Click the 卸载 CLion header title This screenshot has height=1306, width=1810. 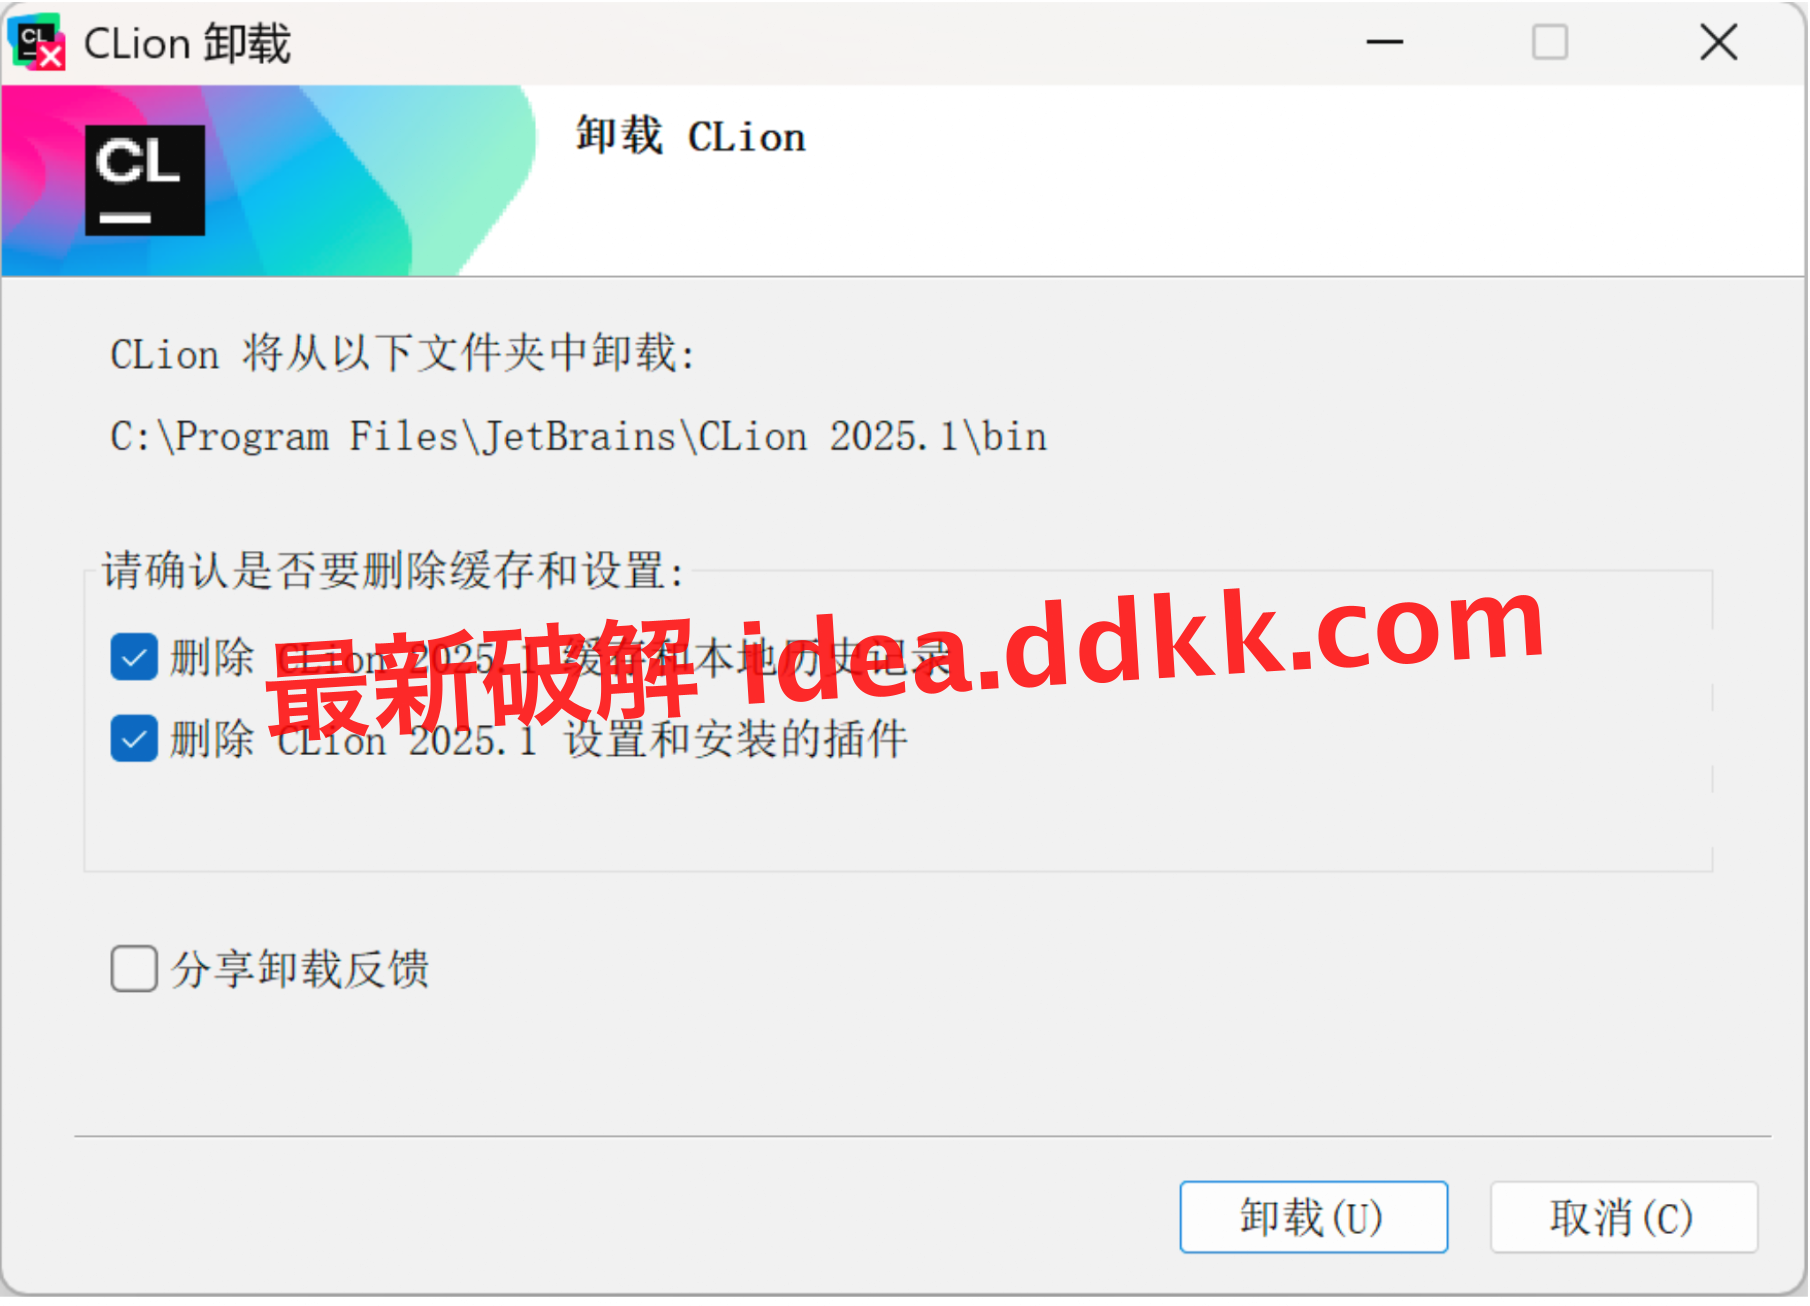(690, 136)
